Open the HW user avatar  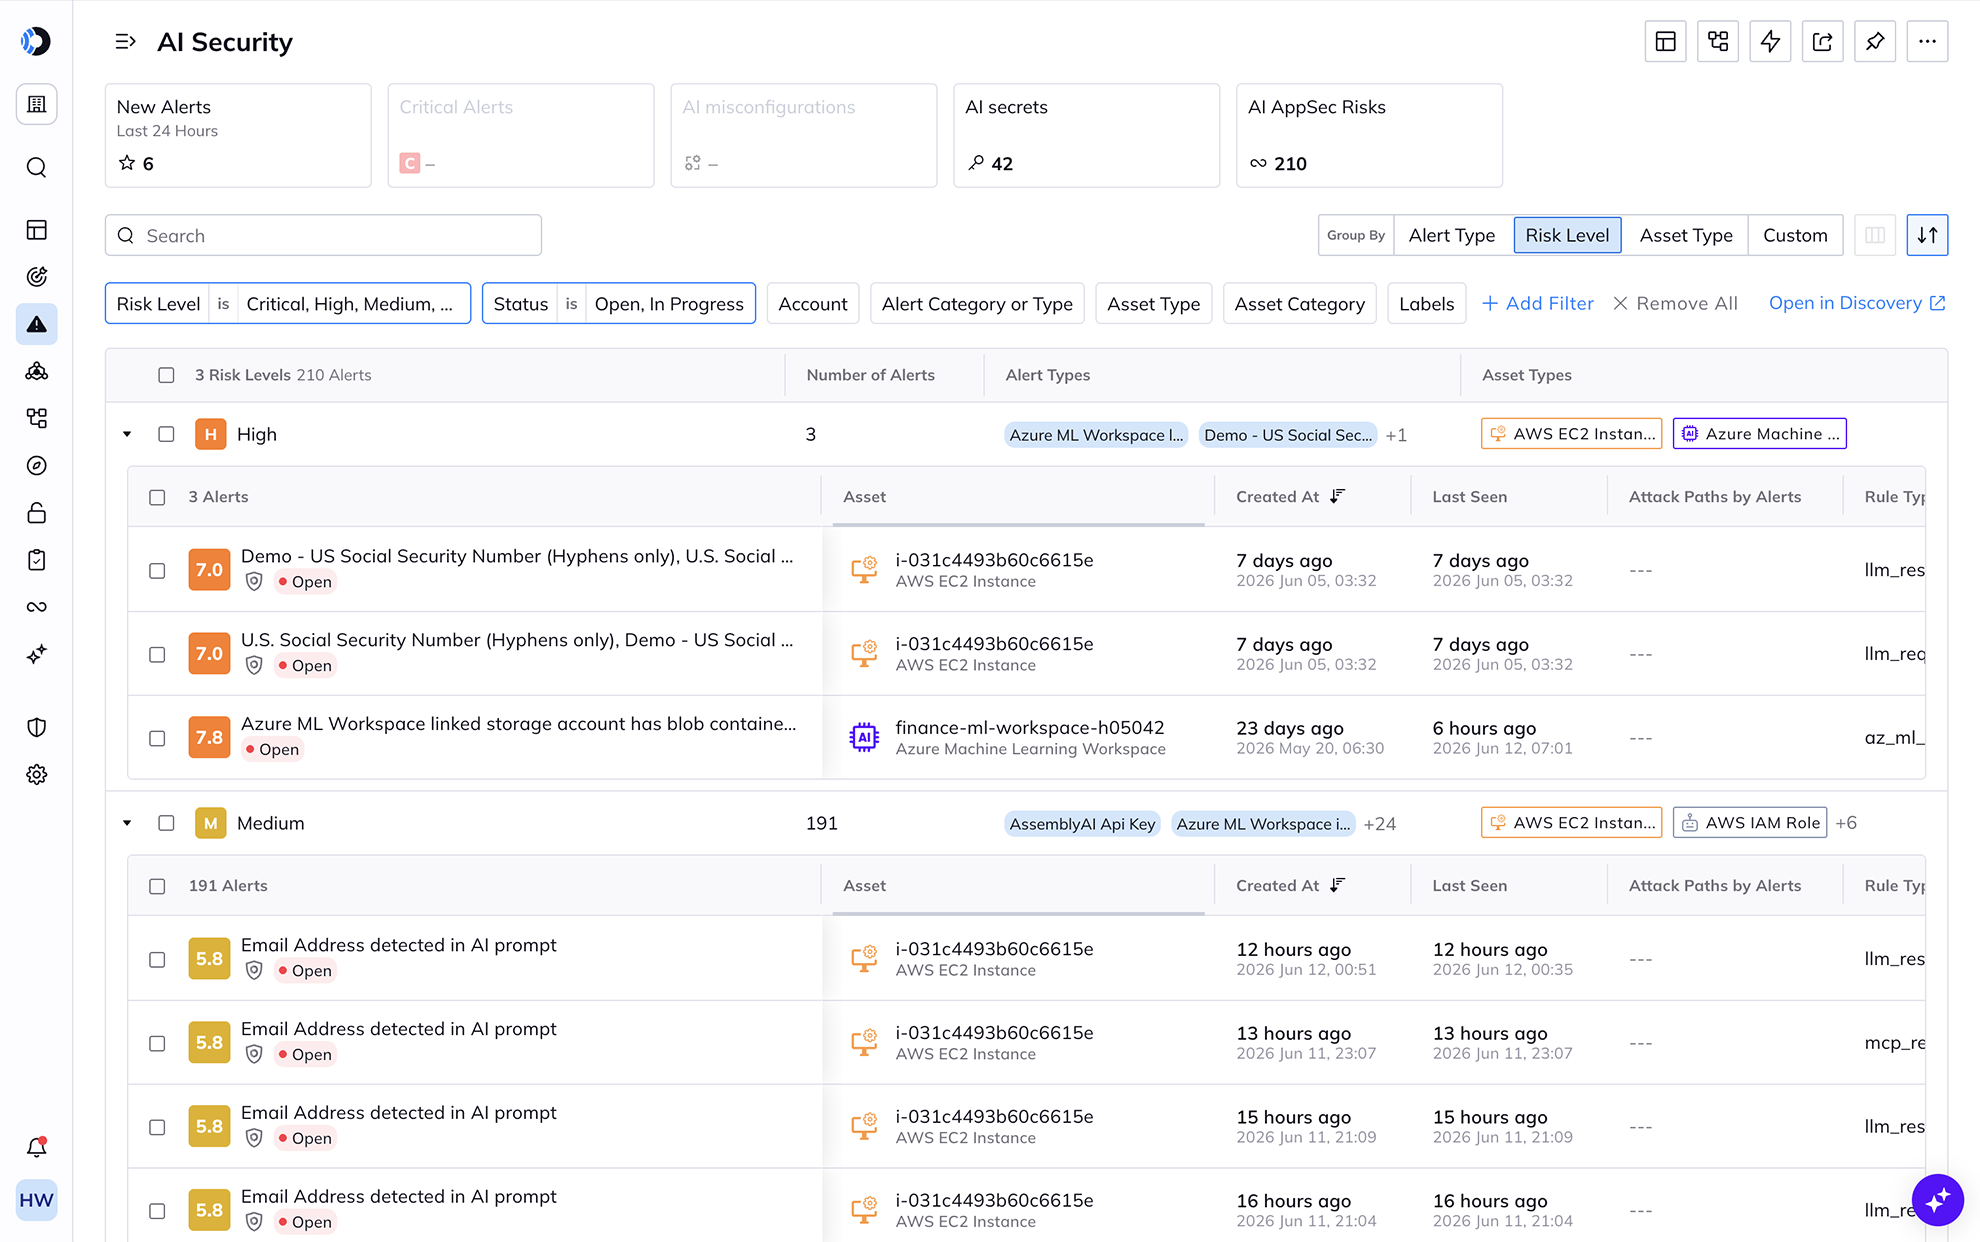(x=36, y=1200)
